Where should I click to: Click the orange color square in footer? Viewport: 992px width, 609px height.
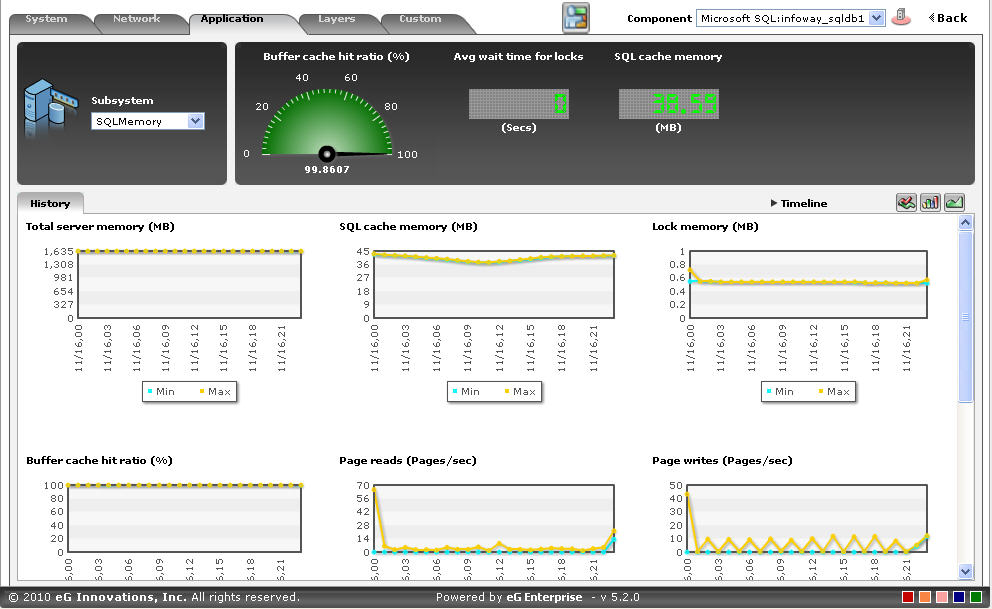[925, 597]
